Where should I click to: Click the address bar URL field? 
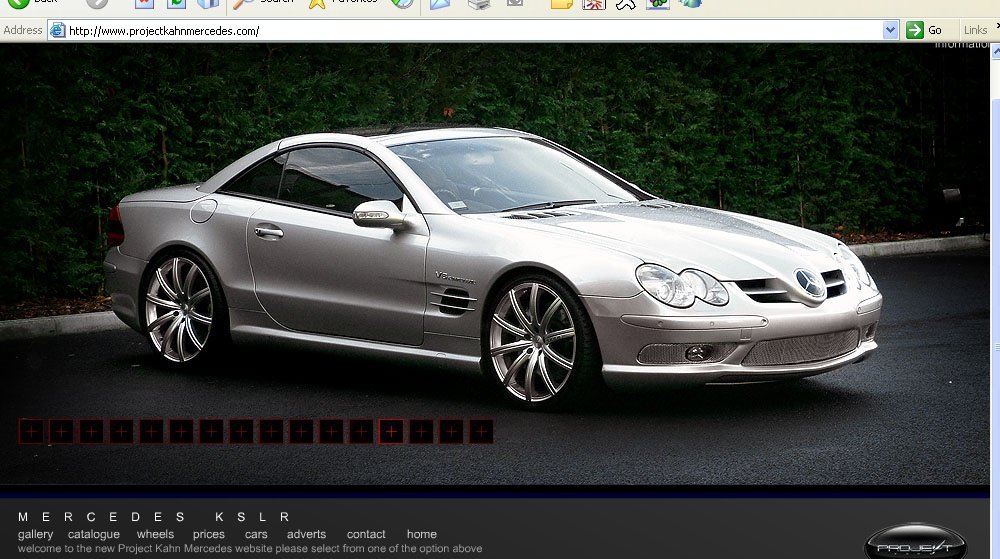tap(474, 31)
